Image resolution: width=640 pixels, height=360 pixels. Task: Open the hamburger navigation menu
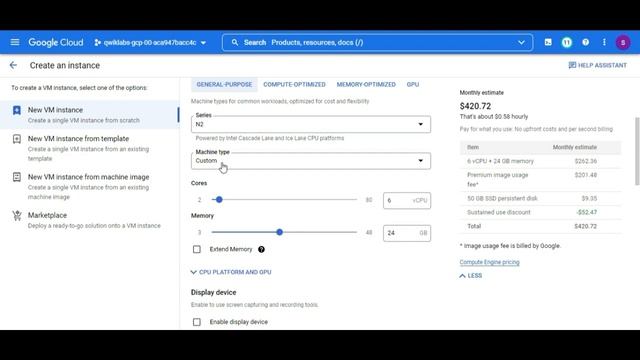pyautogui.click(x=15, y=42)
